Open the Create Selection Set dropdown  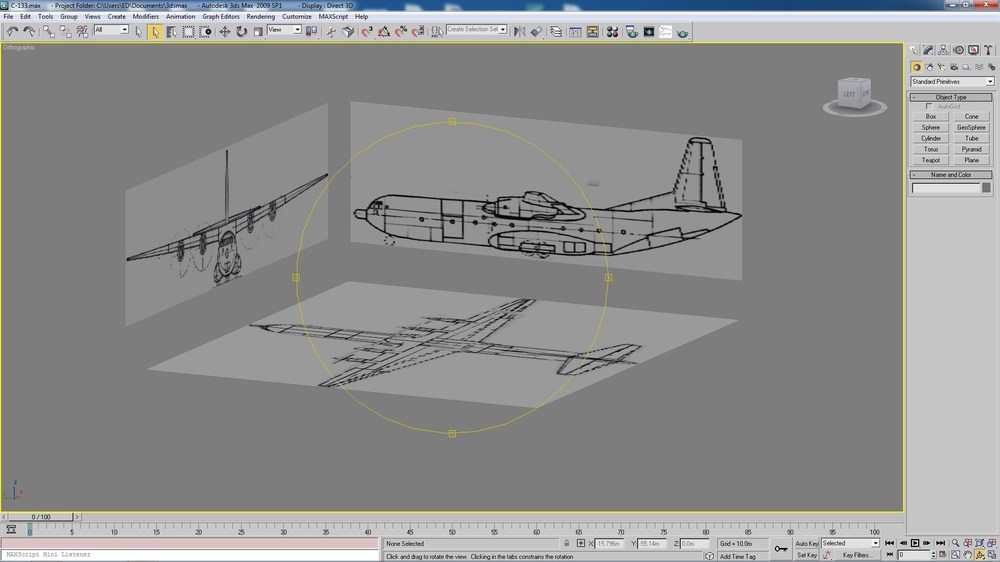click(x=476, y=29)
